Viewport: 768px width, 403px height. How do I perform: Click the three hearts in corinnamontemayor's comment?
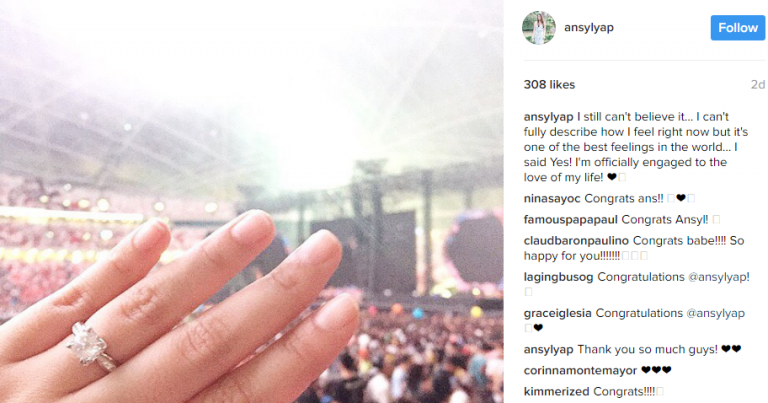coord(656,370)
